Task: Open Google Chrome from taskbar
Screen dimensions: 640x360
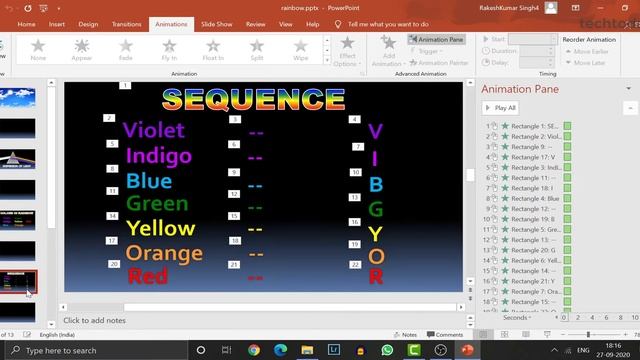Action: click(x=254, y=350)
